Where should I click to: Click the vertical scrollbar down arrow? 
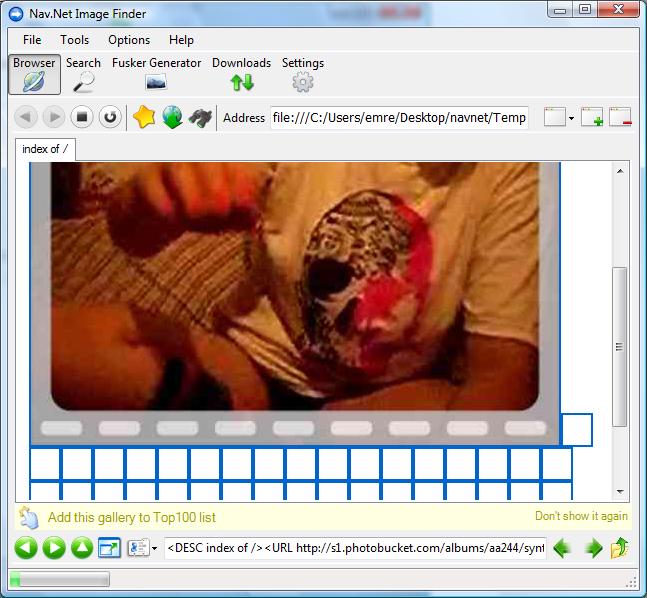(x=621, y=491)
